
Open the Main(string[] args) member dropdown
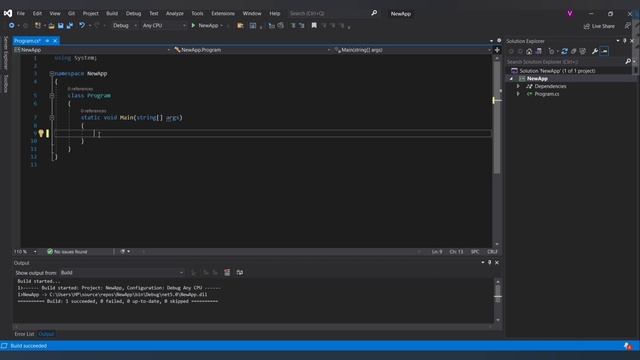click(x=412, y=50)
